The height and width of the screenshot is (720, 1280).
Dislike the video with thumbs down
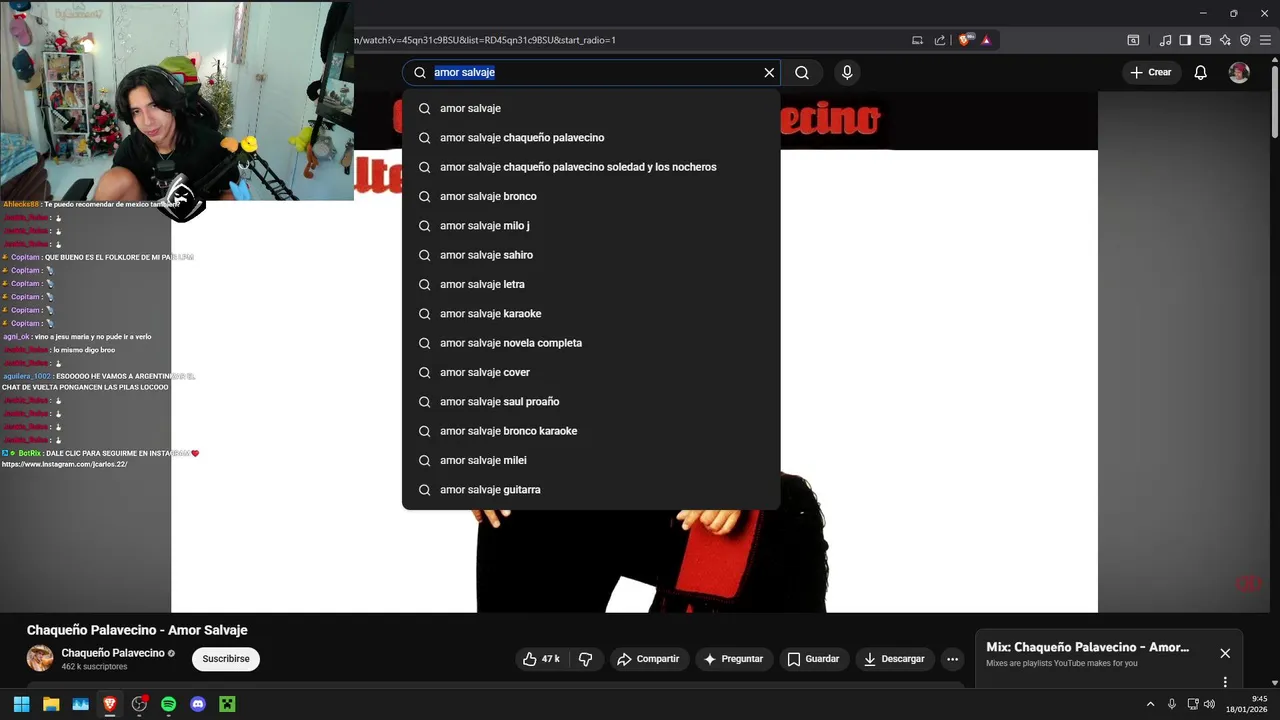[x=586, y=659]
